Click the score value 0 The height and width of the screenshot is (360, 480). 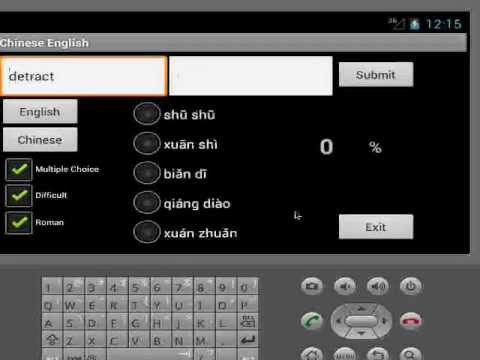[x=326, y=147]
